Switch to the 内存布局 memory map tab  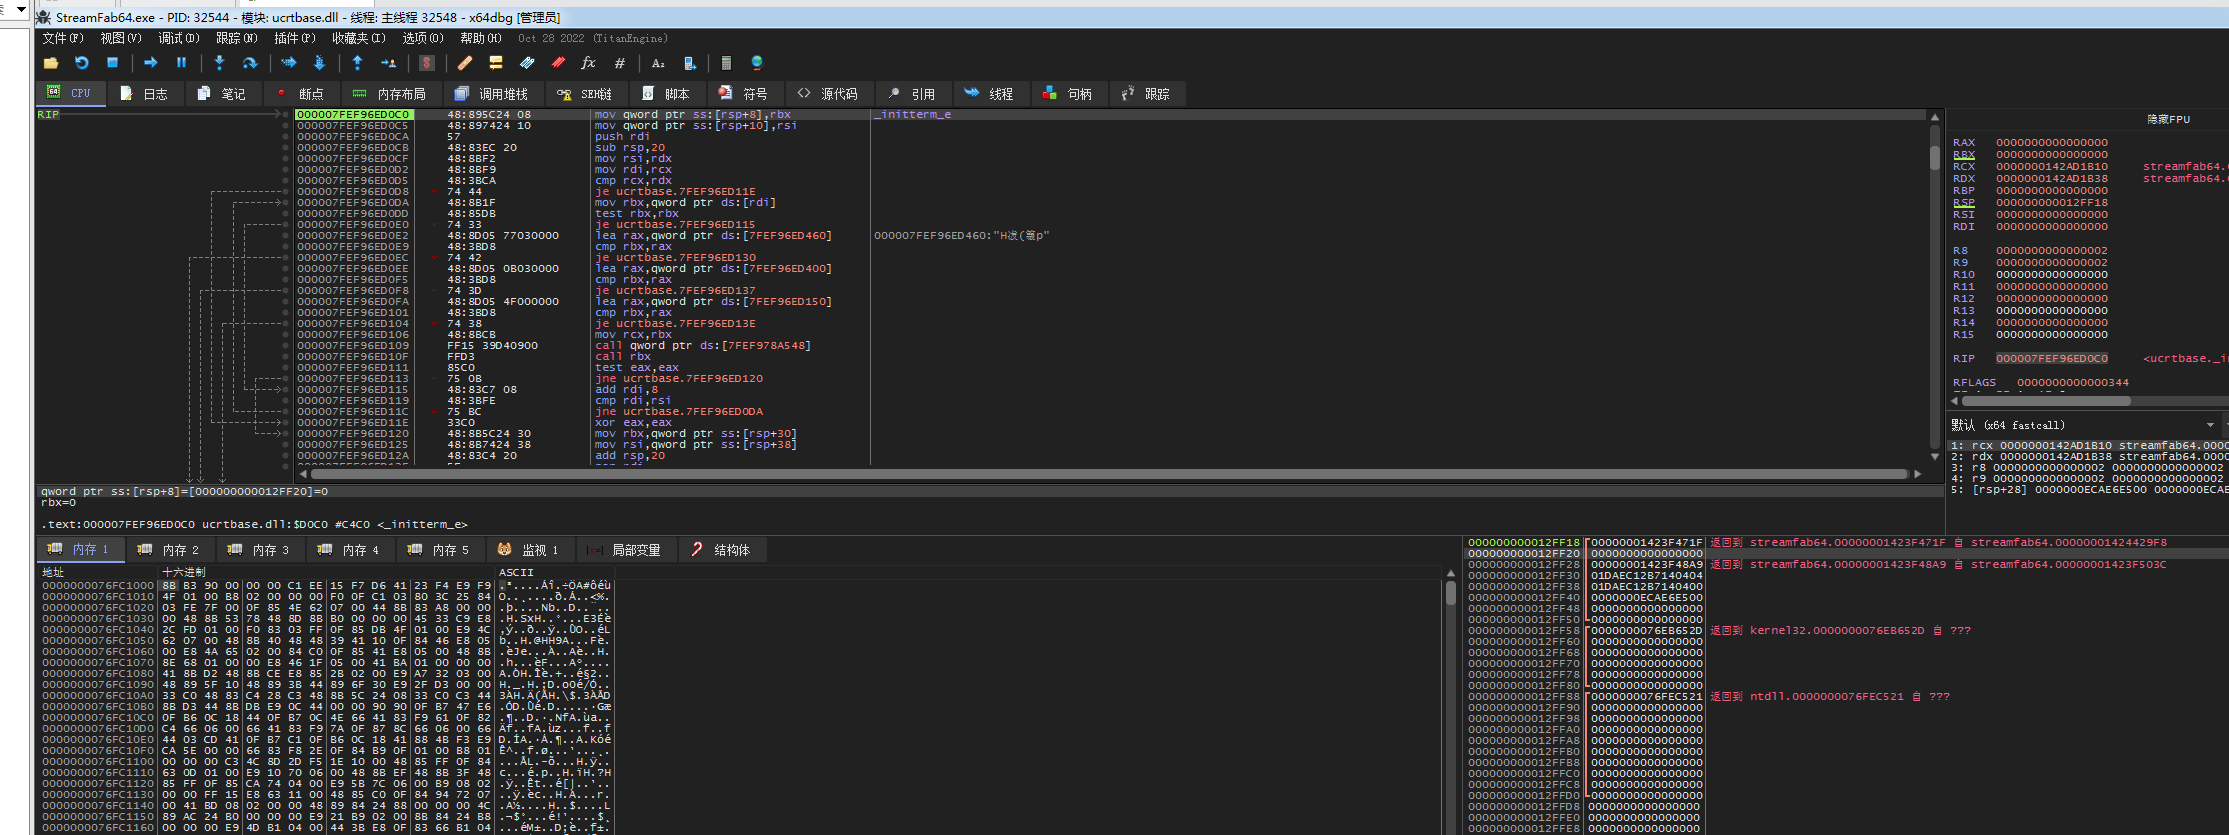pos(390,93)
